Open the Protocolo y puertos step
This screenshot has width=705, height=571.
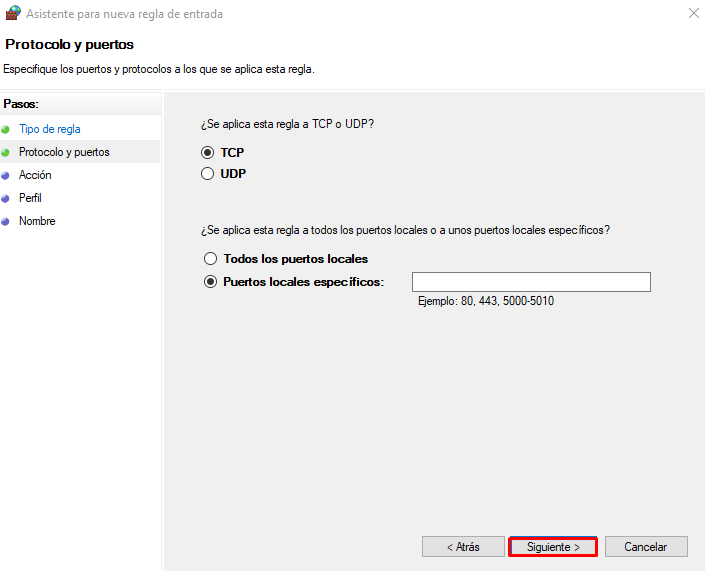pyautogui.click(x=64, y=152)
